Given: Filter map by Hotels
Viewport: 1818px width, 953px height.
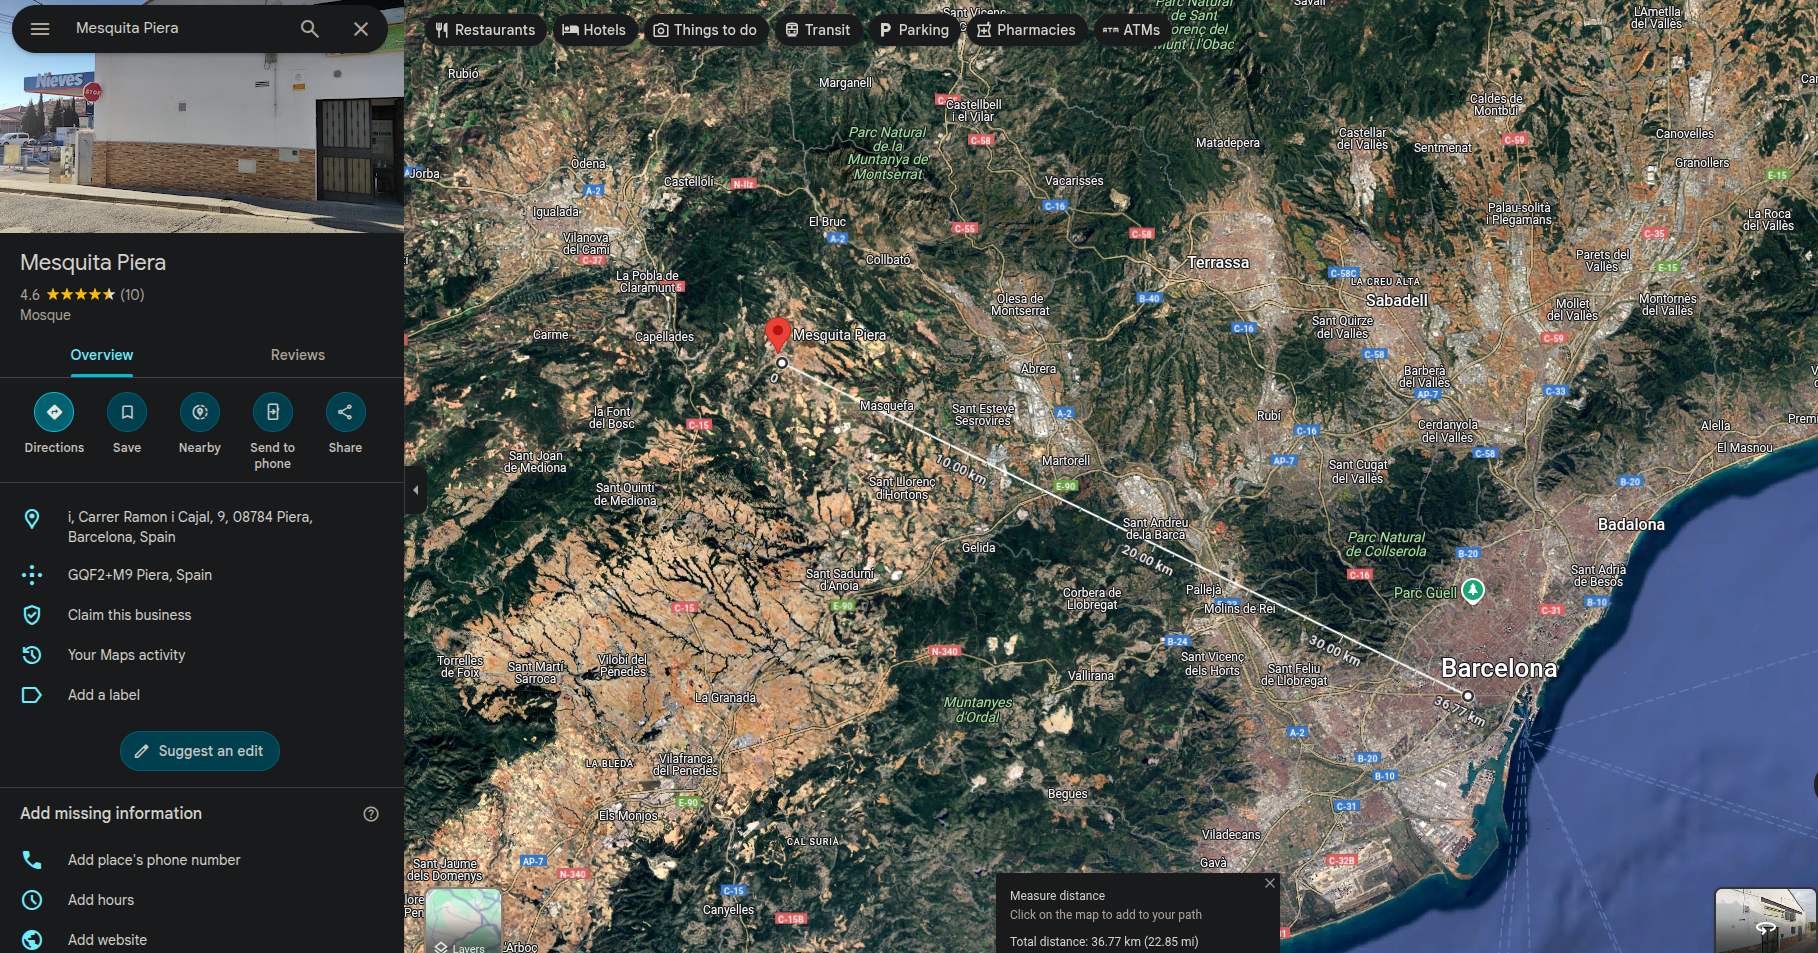Looking at the screenshot, I should click(x=594, y=30).
